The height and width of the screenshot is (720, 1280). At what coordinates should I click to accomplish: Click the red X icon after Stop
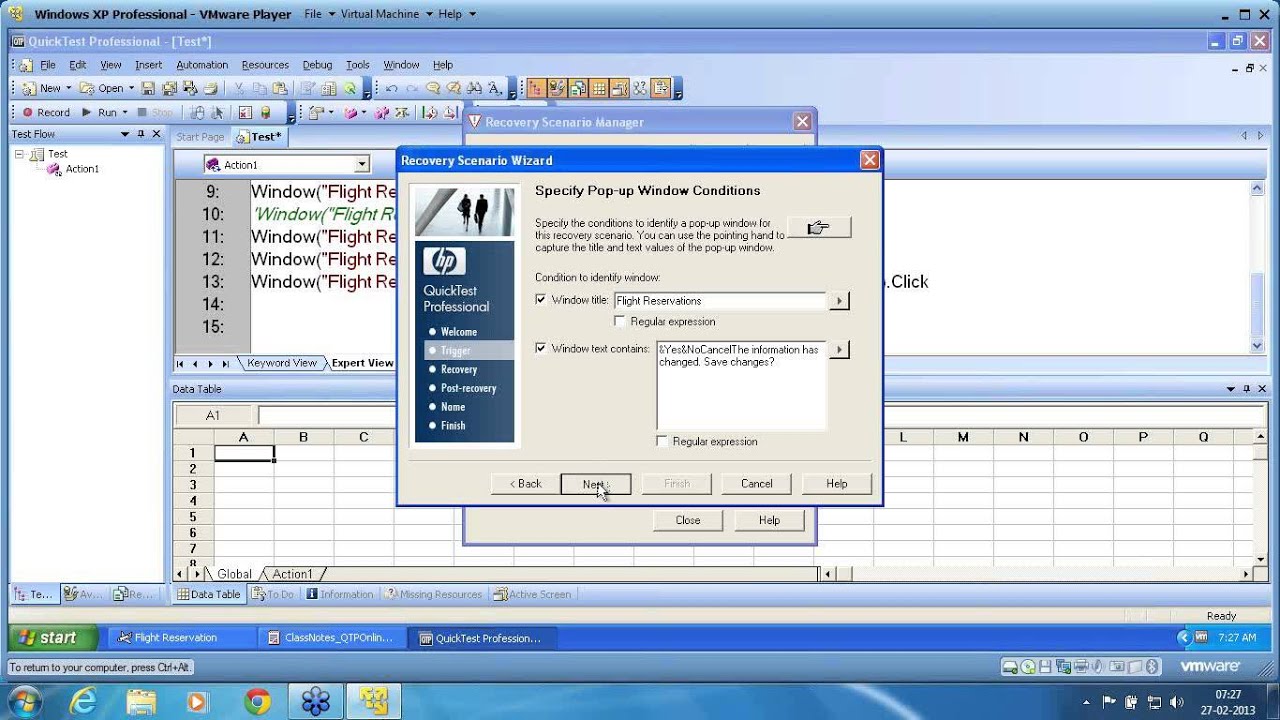(x=245, y=112)
